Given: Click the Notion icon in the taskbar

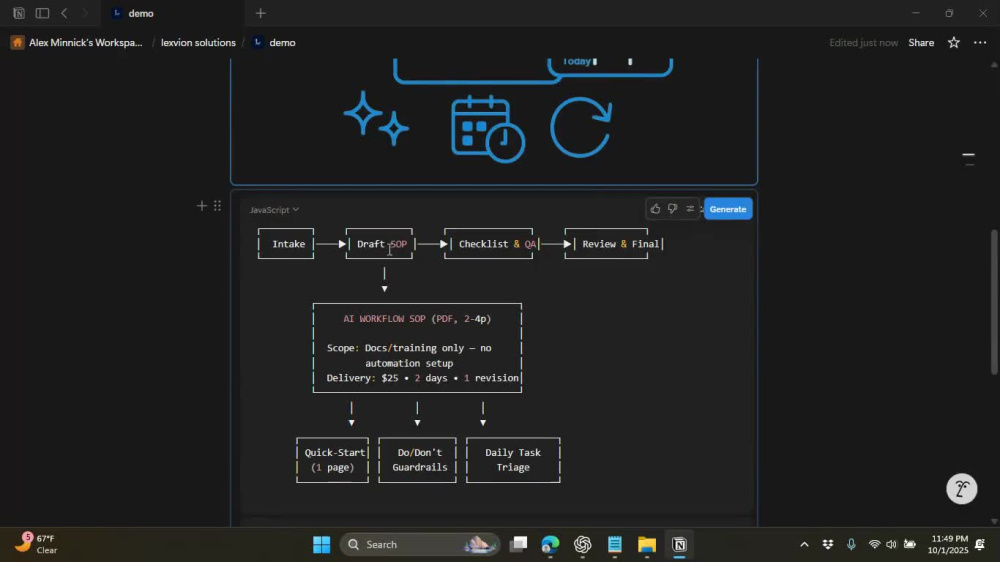Looking at the screenshot, I should tap(679, 544).
